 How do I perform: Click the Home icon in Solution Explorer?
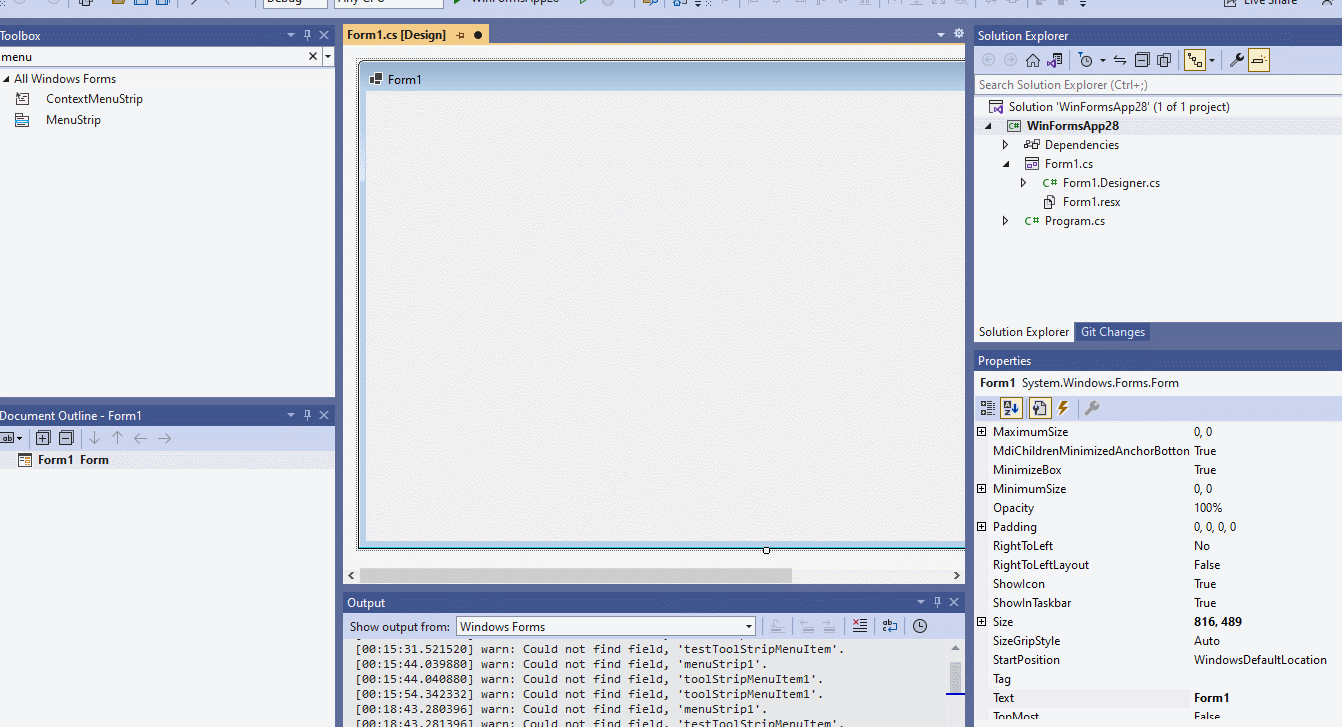1033,59
